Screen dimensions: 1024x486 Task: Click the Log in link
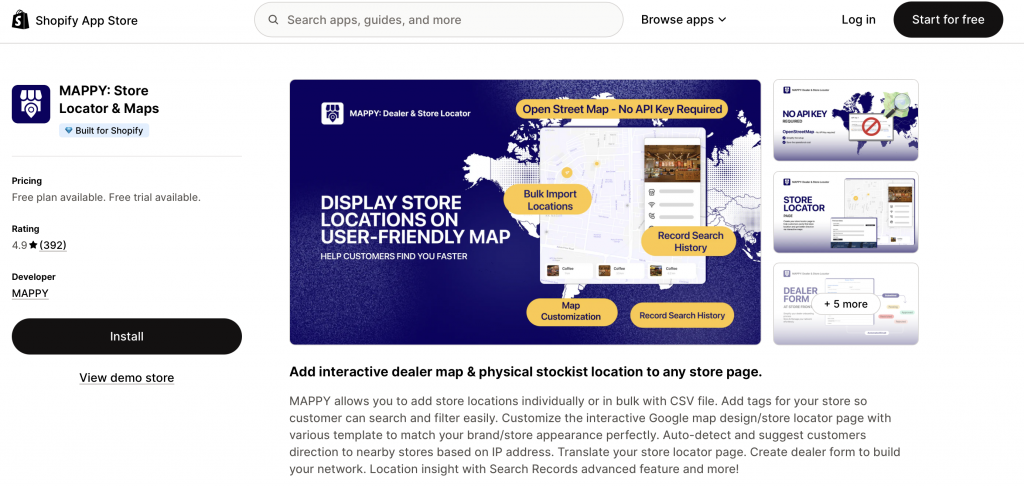point(858,20)
